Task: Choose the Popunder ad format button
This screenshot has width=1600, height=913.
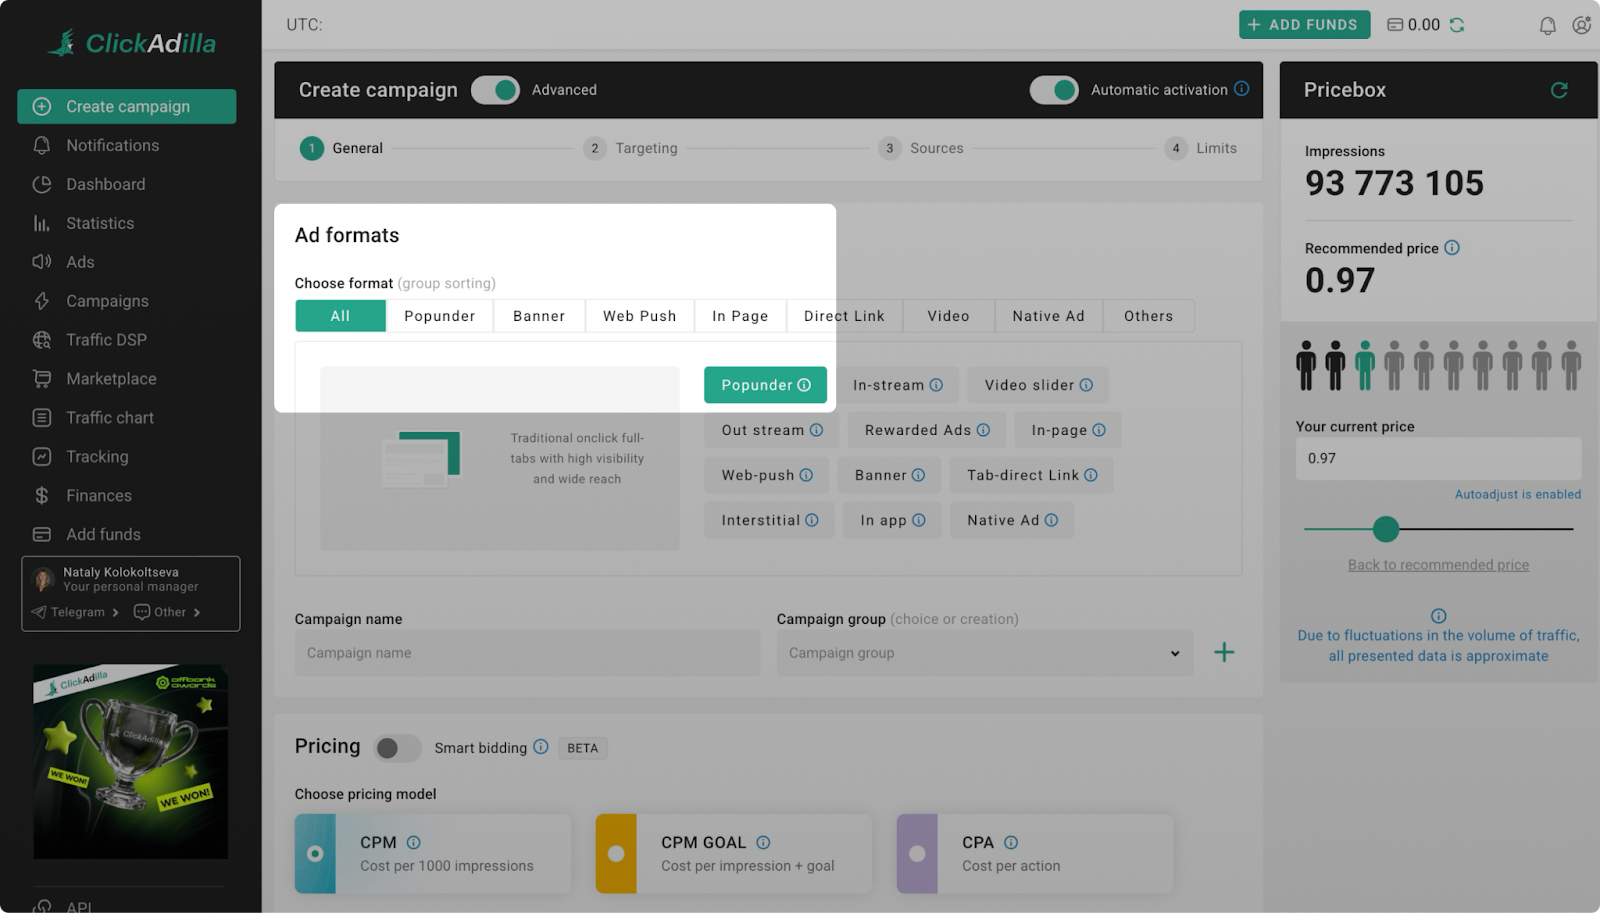Action: tap(765, 385)
